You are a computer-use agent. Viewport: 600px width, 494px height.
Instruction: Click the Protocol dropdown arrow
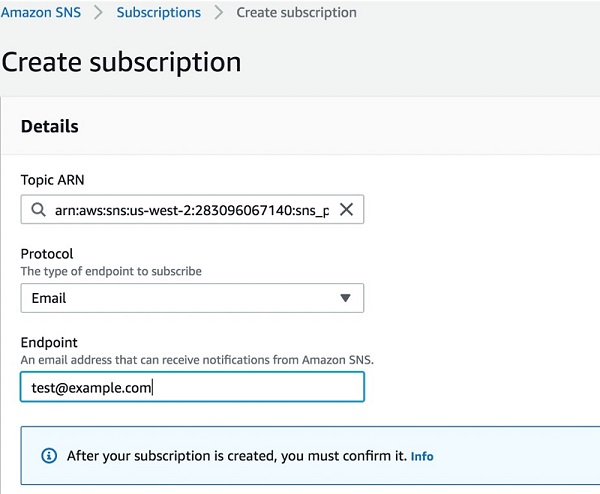point(345,298)
